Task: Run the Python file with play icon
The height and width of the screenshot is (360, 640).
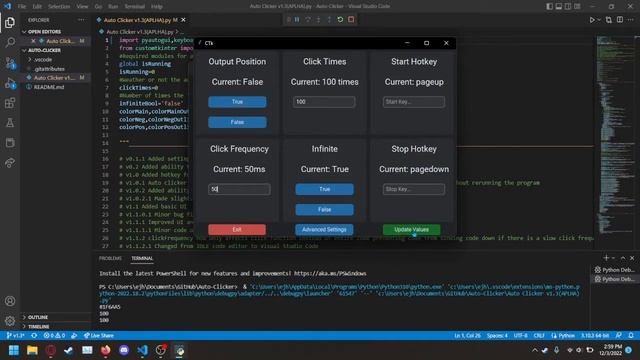Action: click(x=591, y=20)
